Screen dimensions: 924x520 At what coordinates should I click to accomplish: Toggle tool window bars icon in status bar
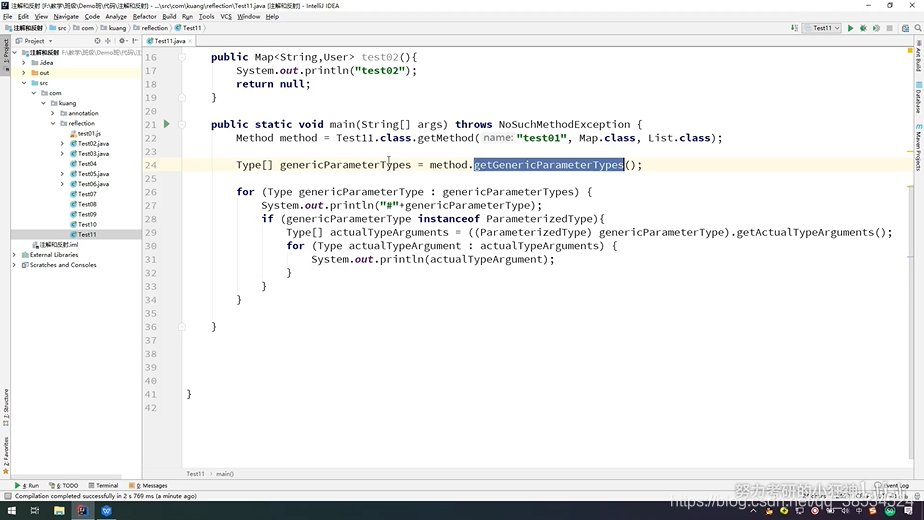pyautogui.click(x=7, y=496)
